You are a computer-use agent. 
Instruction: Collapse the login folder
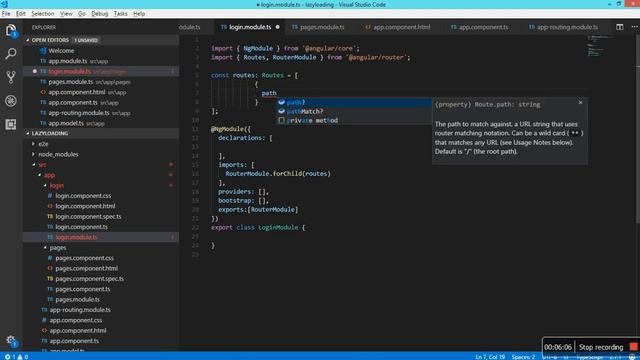point(57,186)
